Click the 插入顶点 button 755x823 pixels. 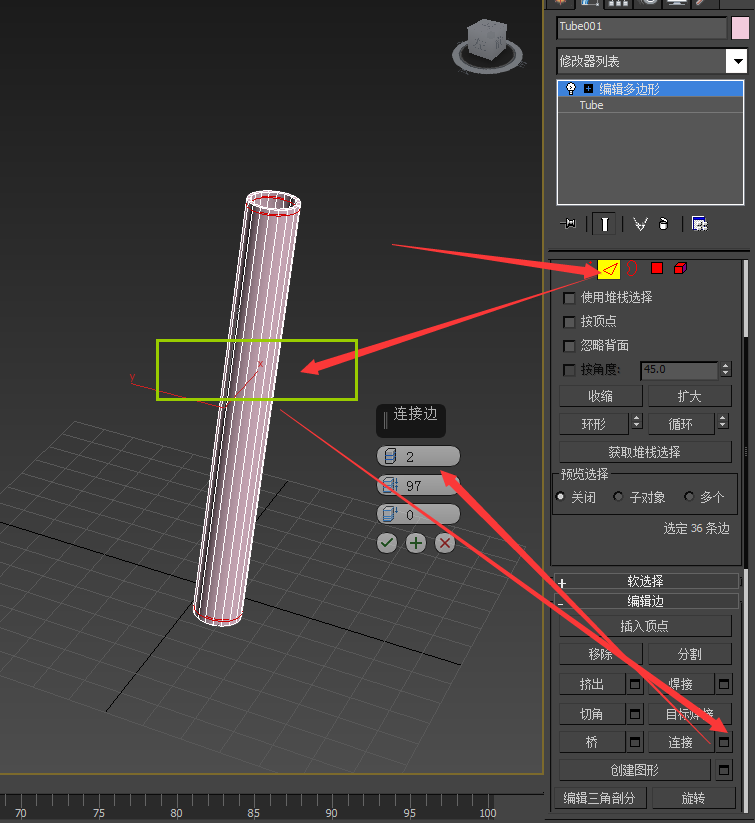pos(645,626)
